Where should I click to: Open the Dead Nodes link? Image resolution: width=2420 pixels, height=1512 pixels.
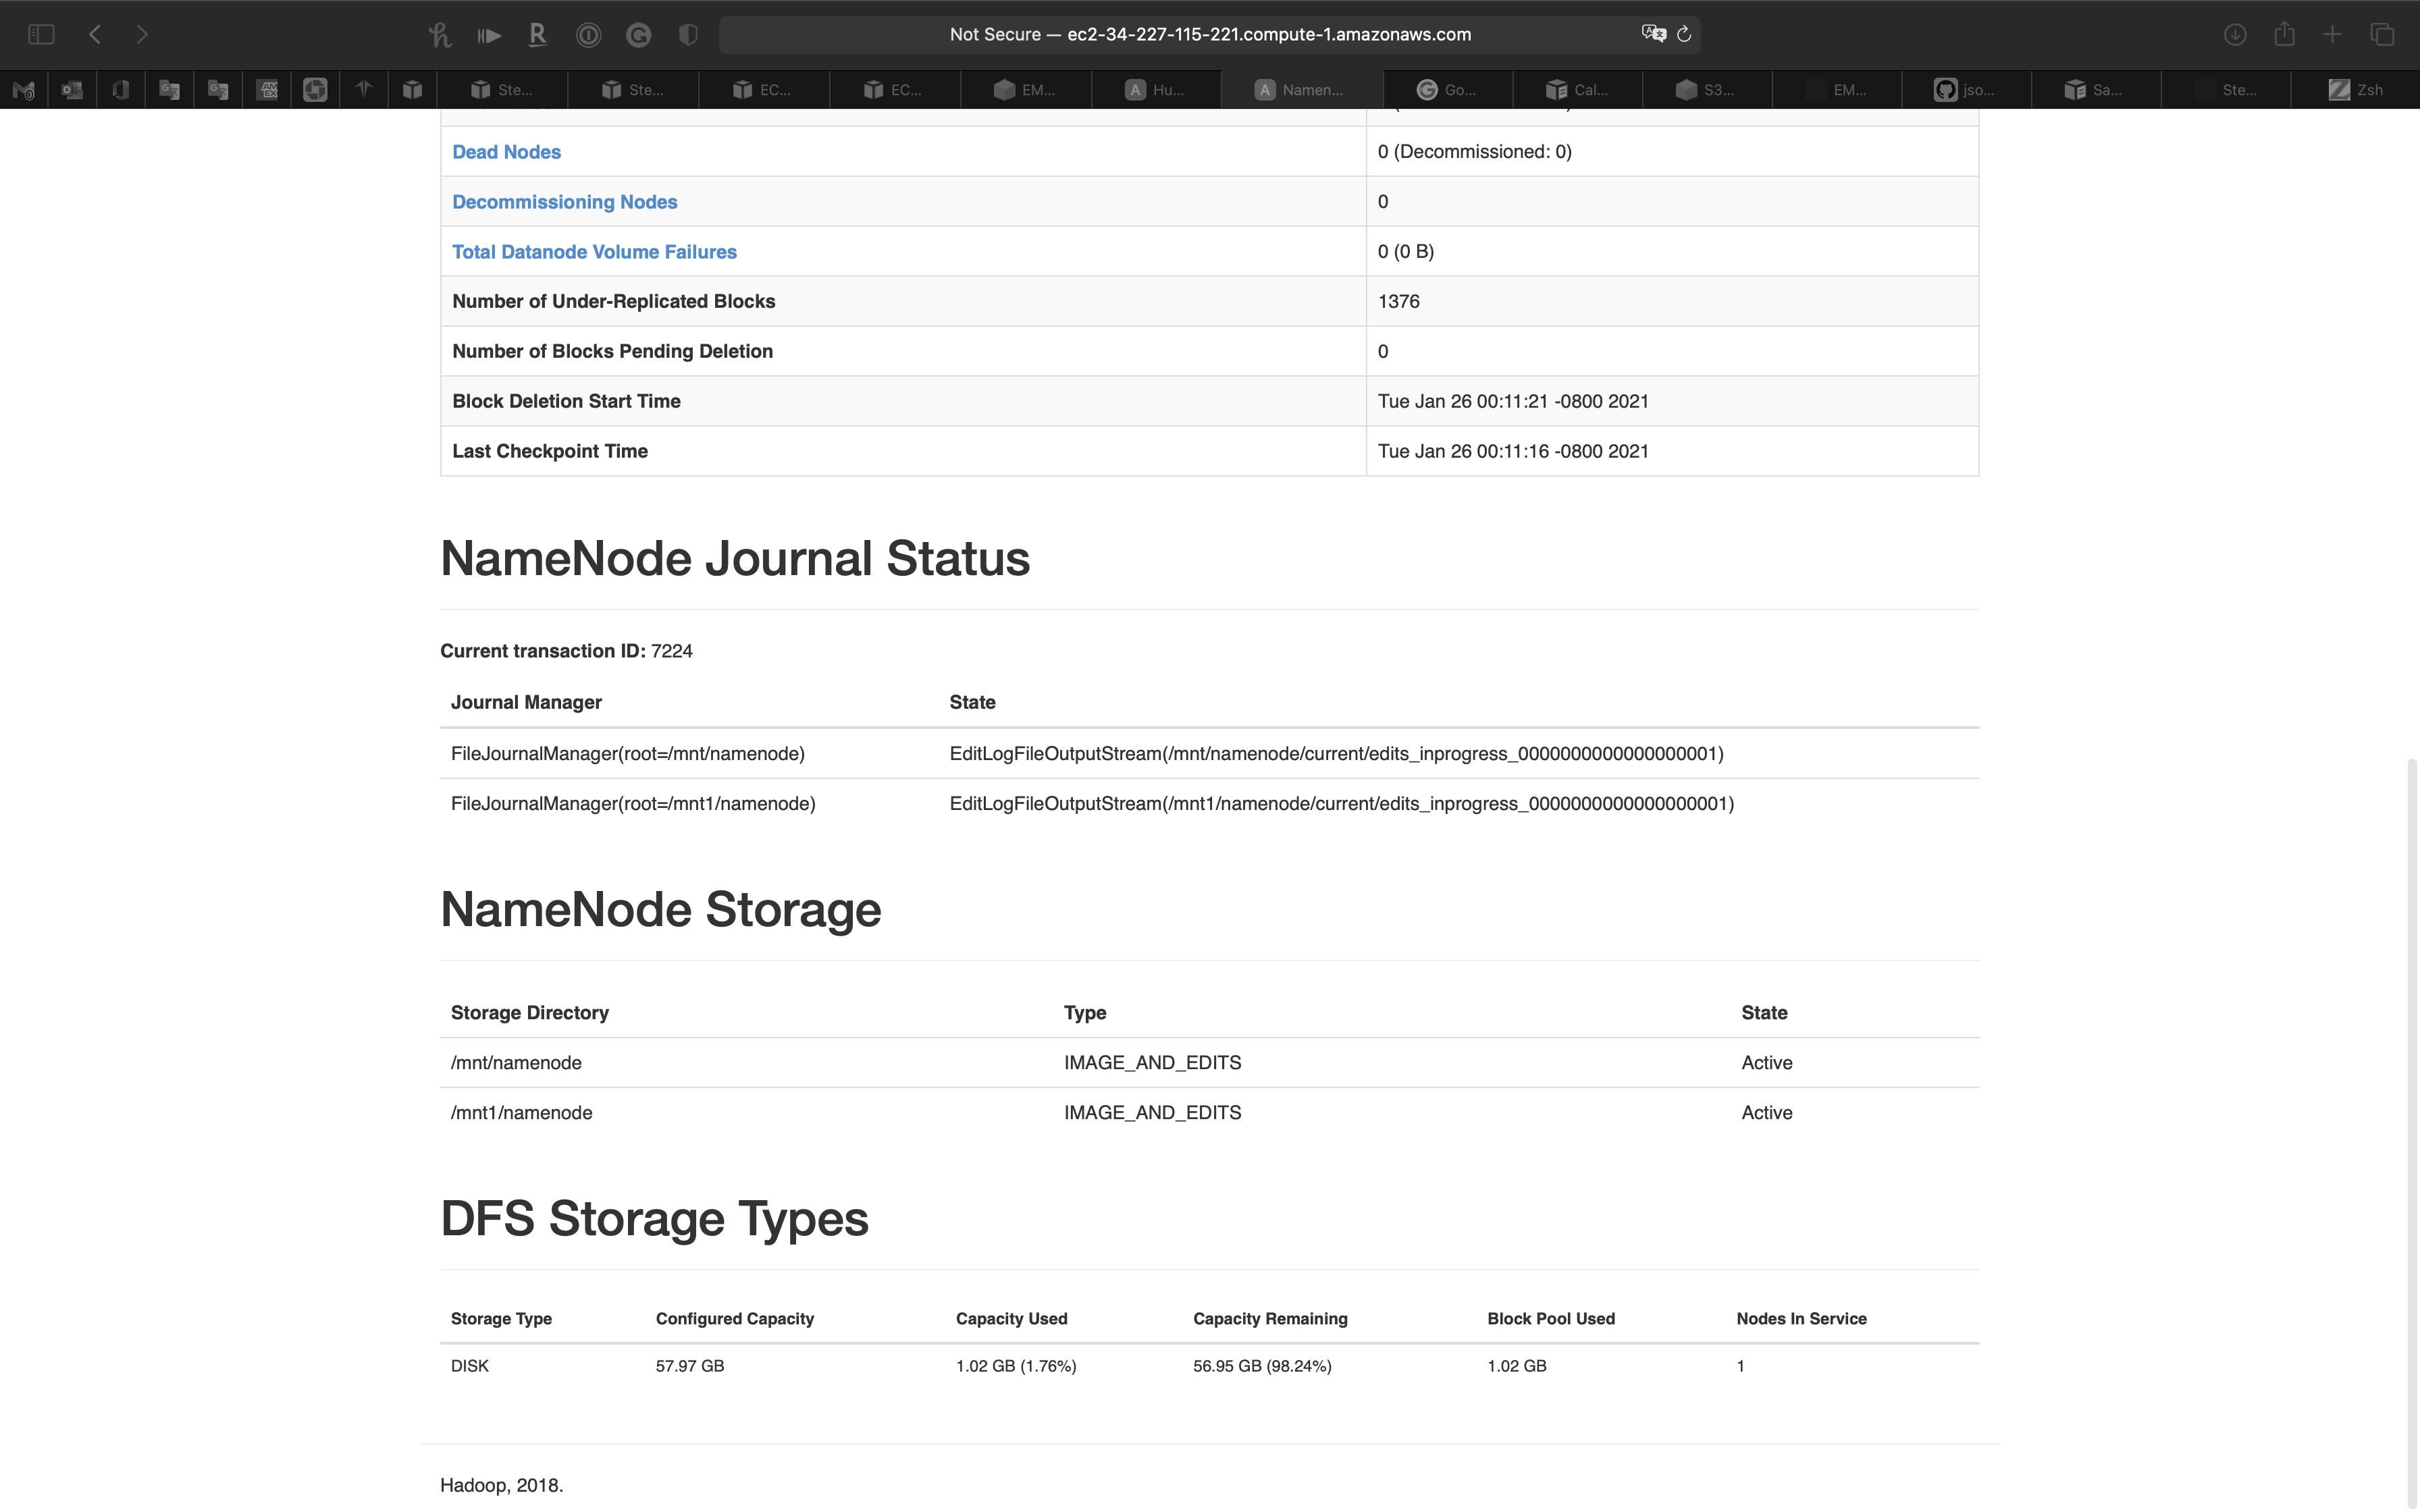coord(506,152)
